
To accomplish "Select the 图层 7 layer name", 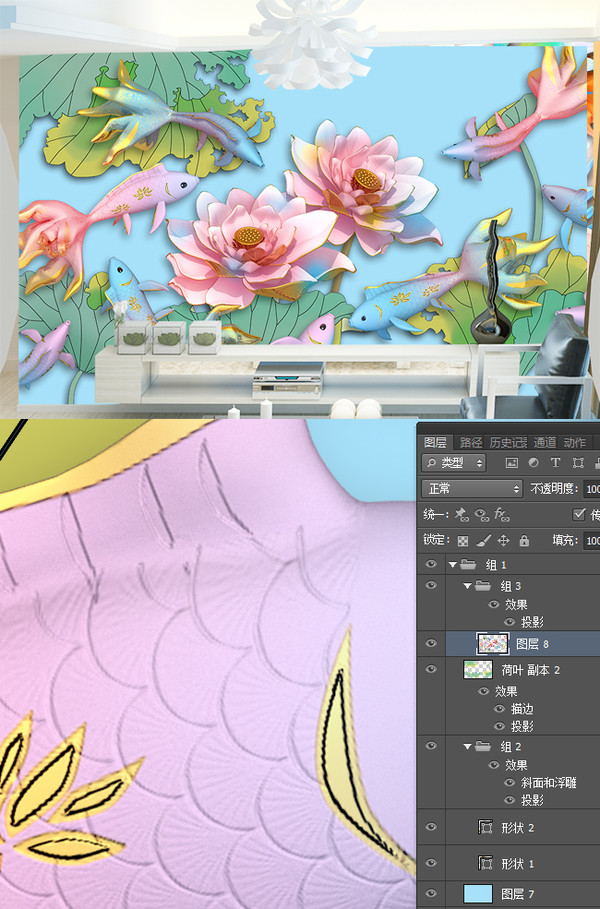I will [518, 894].
